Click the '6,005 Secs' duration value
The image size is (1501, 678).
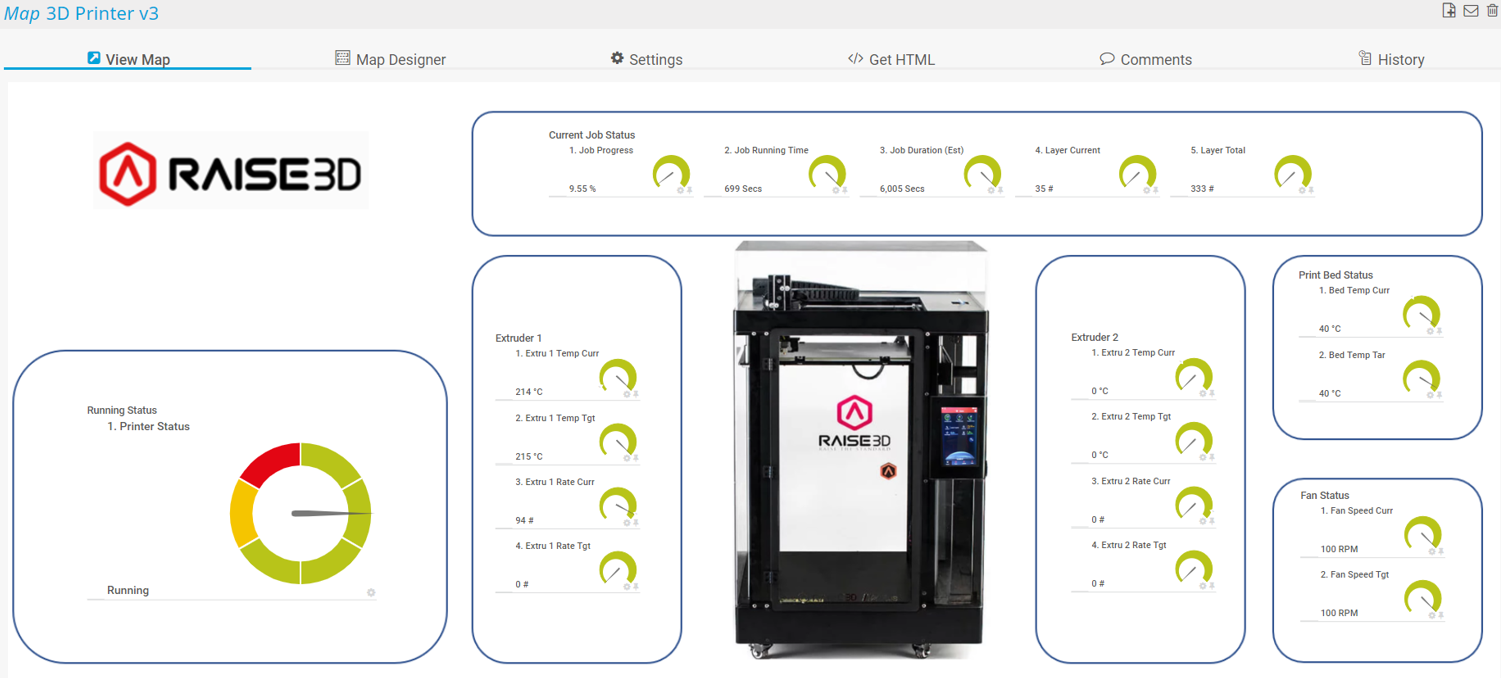point(902,188)
